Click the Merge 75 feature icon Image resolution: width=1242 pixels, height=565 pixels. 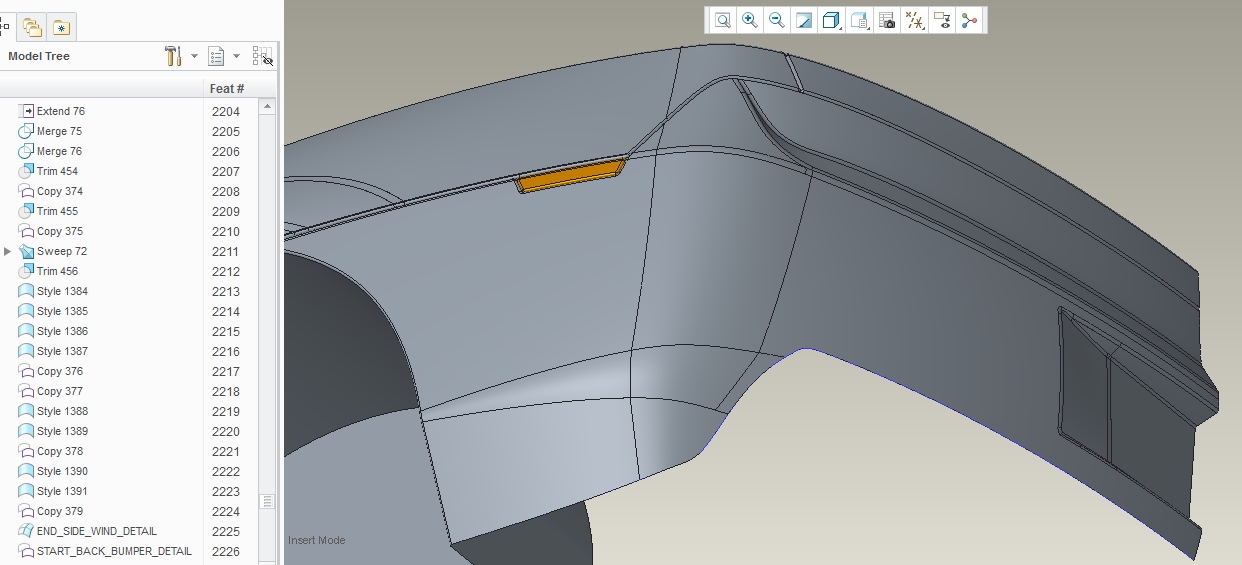pos(26,131)
